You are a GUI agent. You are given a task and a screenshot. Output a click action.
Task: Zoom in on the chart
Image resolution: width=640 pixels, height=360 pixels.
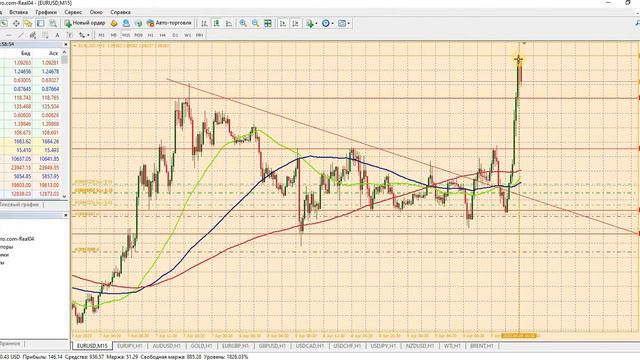(x=243, y=23)
